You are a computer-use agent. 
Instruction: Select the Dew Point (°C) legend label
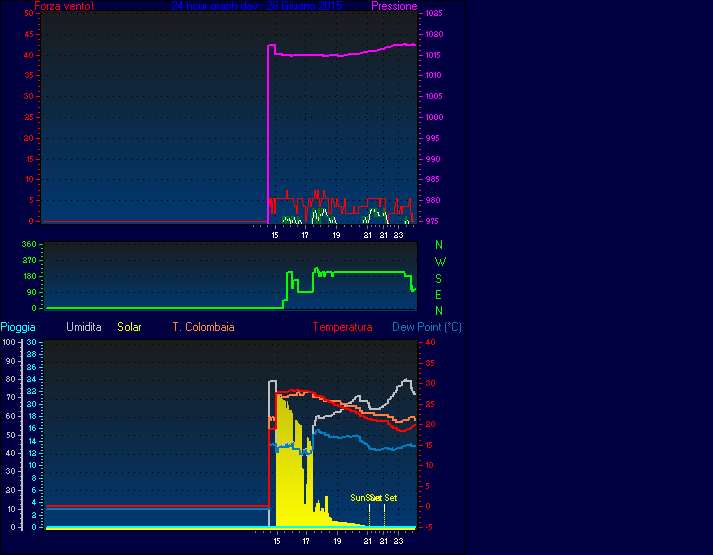pyautogui.click(x=426, y=327)
